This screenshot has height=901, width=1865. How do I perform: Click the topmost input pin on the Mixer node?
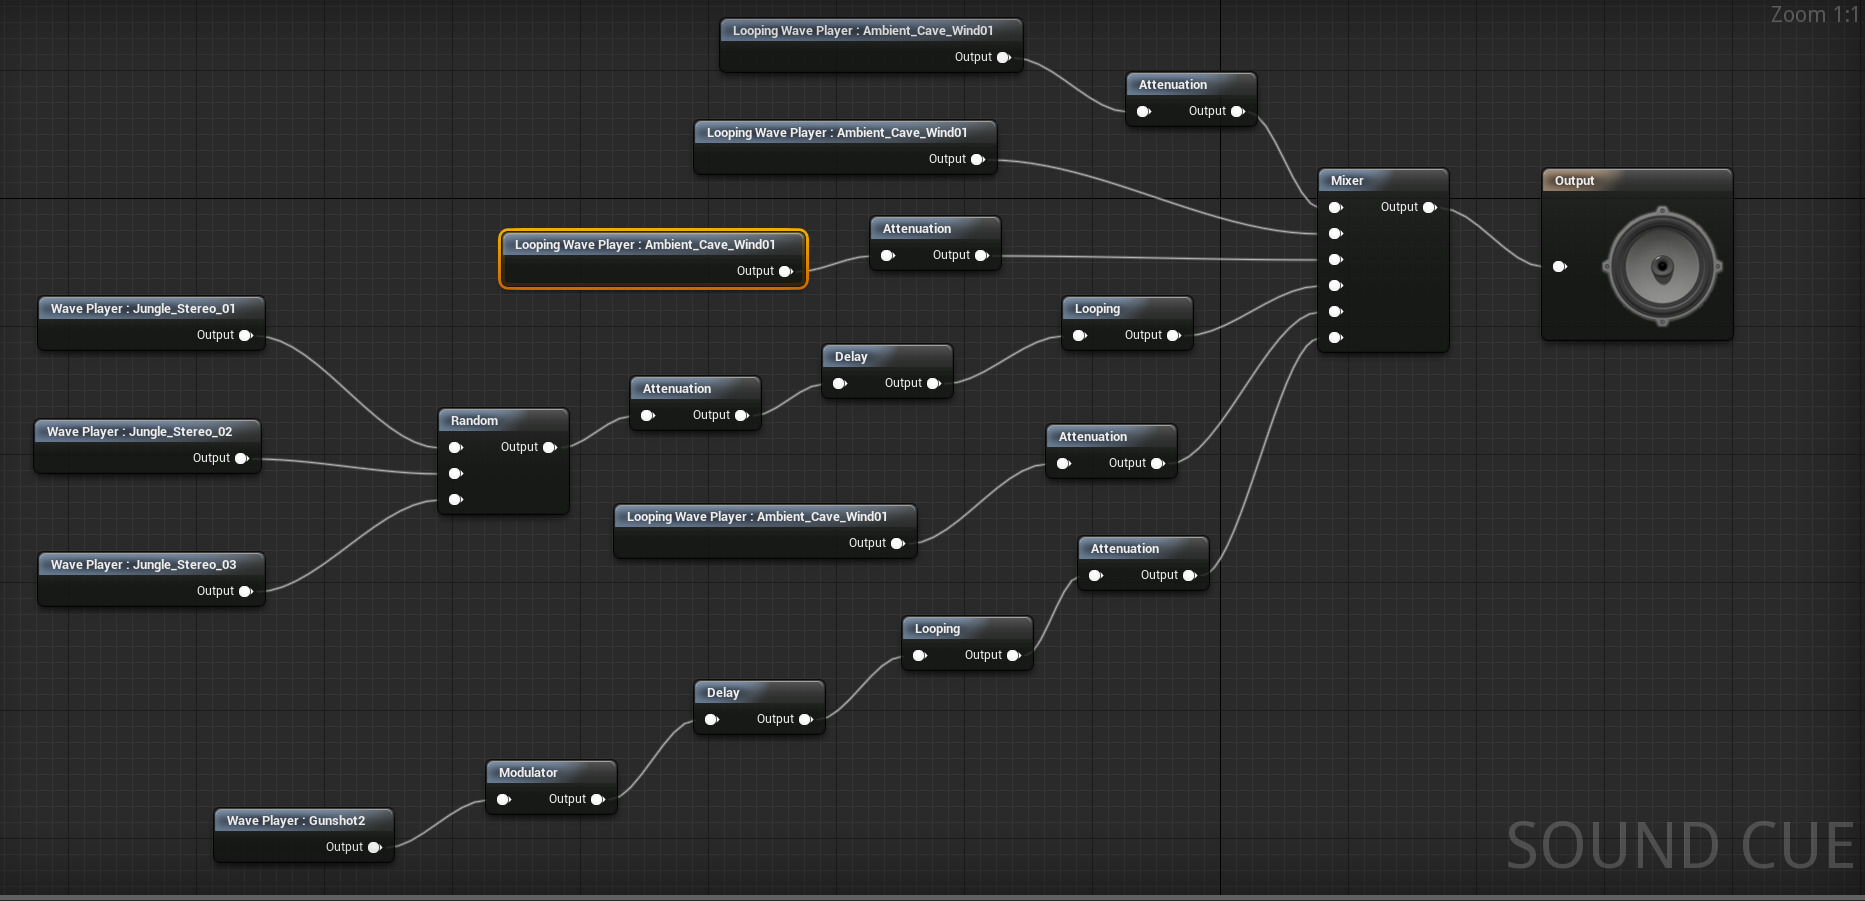(1336, 207)
